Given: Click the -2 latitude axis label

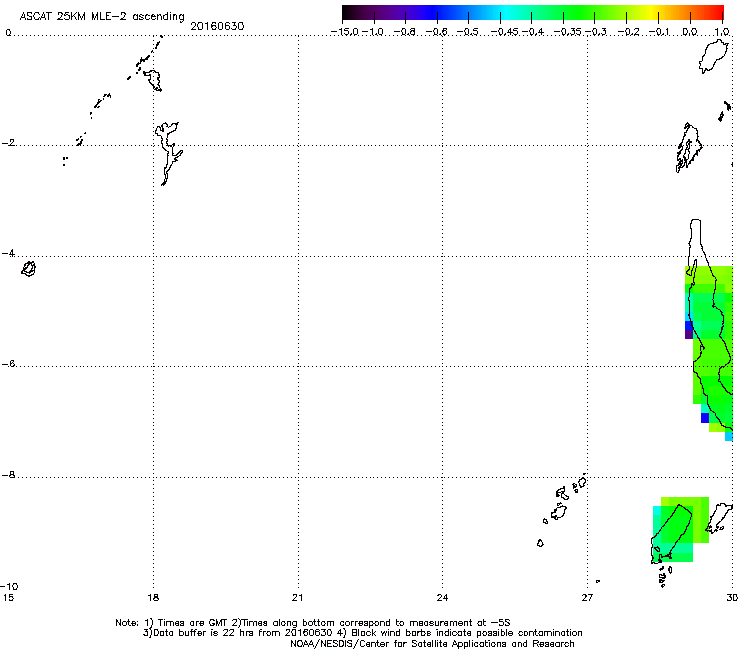Looking at the screenshot, I should pos(8,143).
